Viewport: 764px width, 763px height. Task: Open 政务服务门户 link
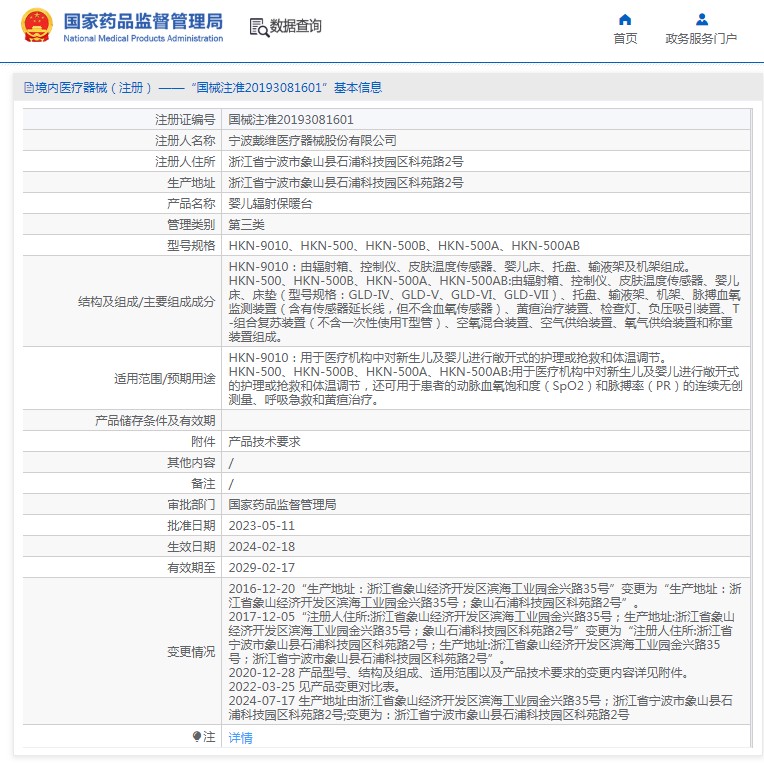[701, 38]
